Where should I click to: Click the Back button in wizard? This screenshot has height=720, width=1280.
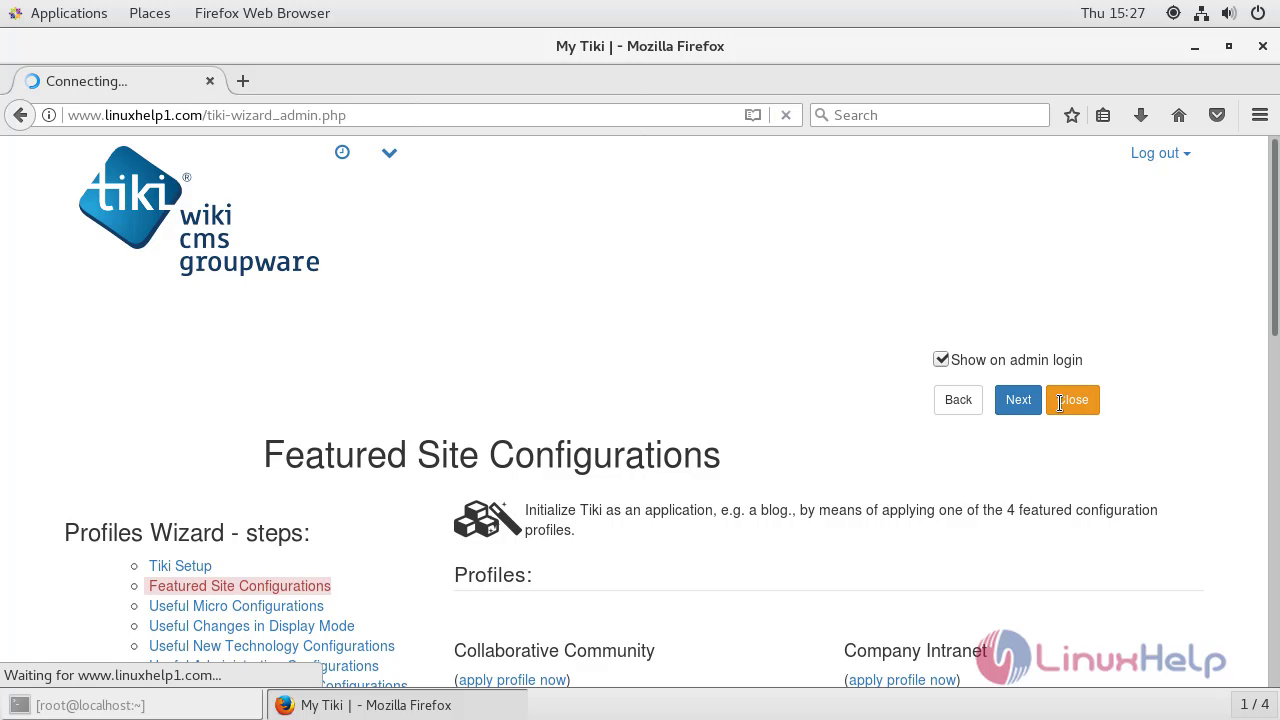(x=958, y=400)
